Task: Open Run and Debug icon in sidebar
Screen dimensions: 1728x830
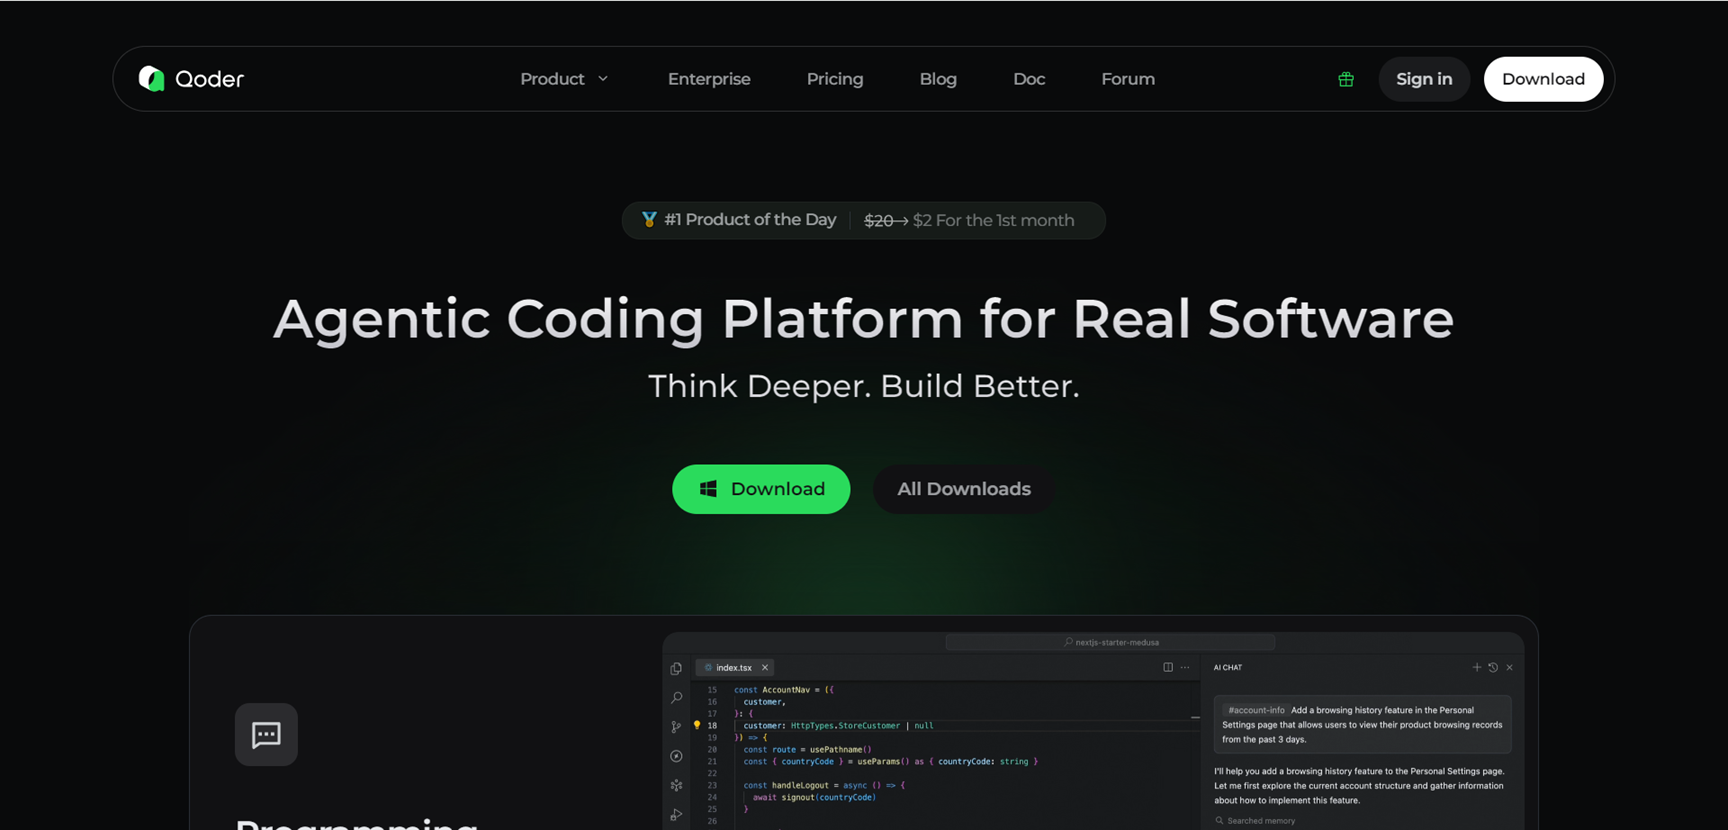Action: coord(676,814)
